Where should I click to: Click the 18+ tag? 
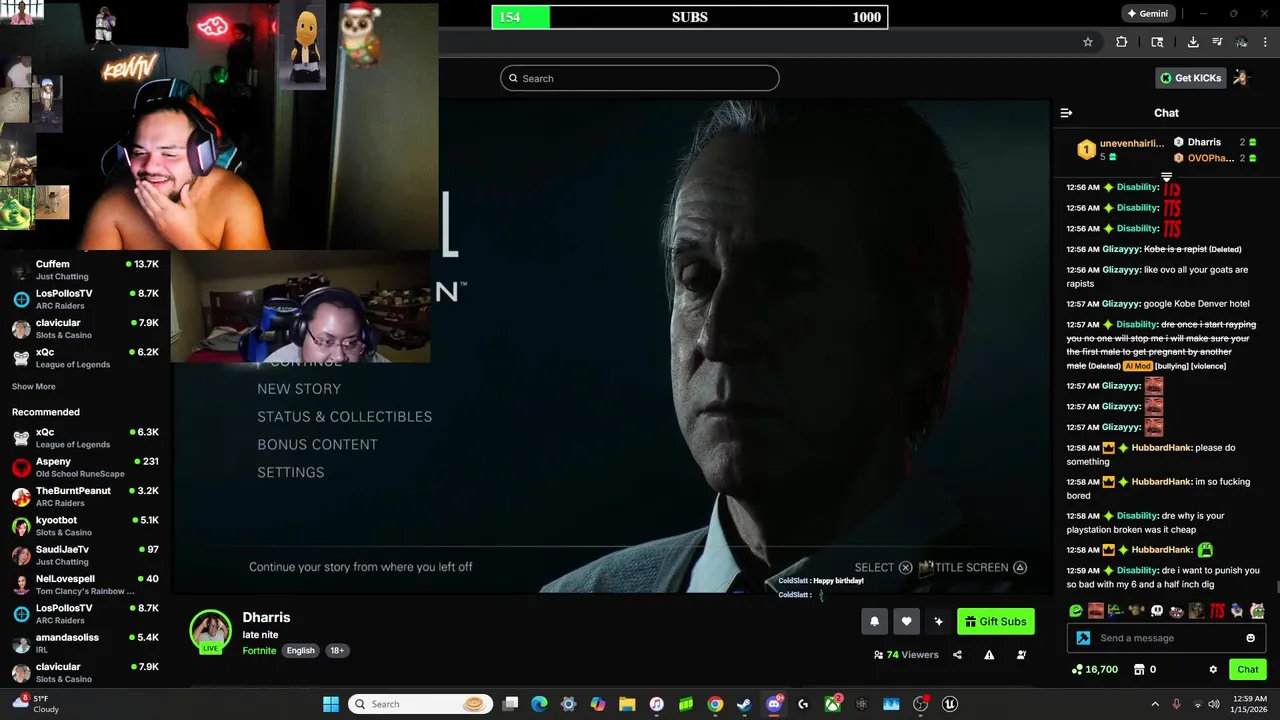coord(337,650)
